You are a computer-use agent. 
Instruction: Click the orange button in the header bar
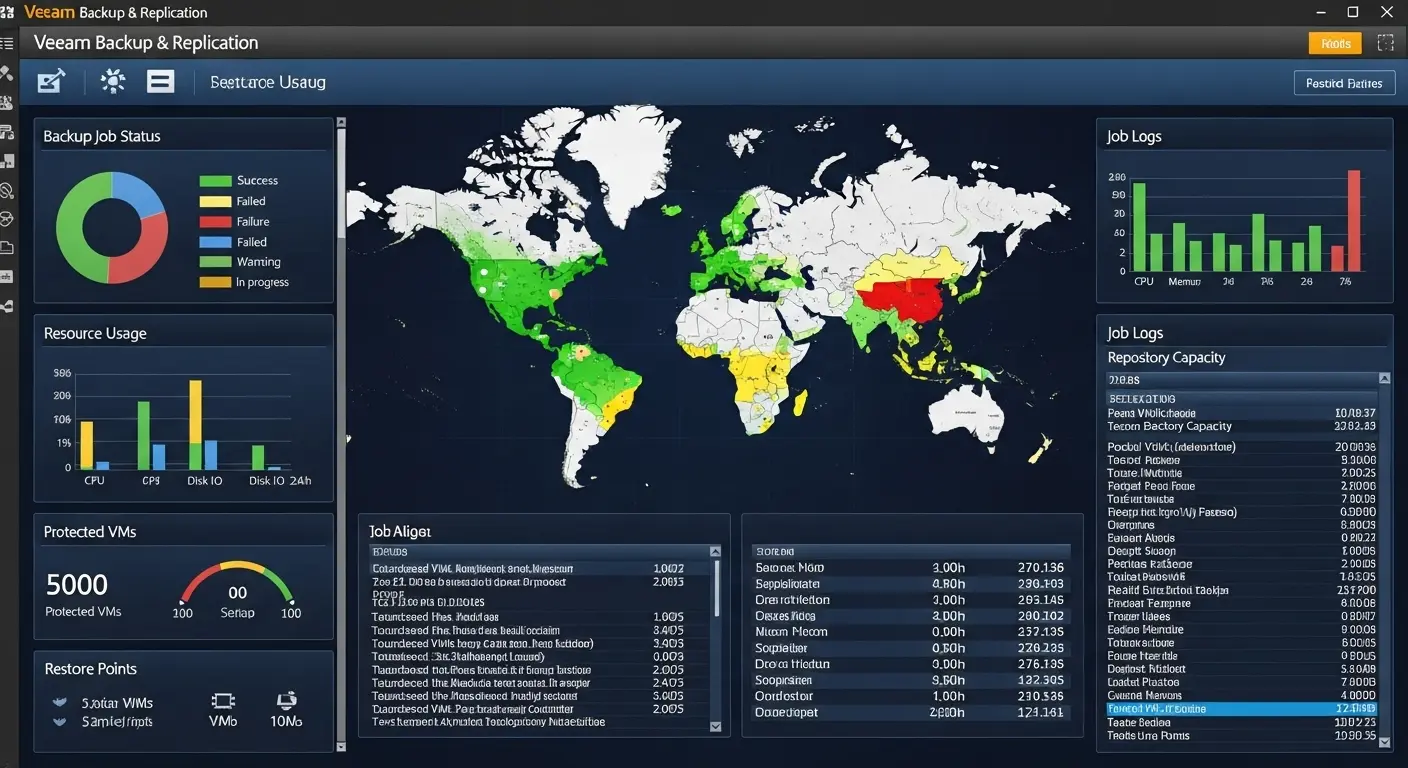point(1335,43)
